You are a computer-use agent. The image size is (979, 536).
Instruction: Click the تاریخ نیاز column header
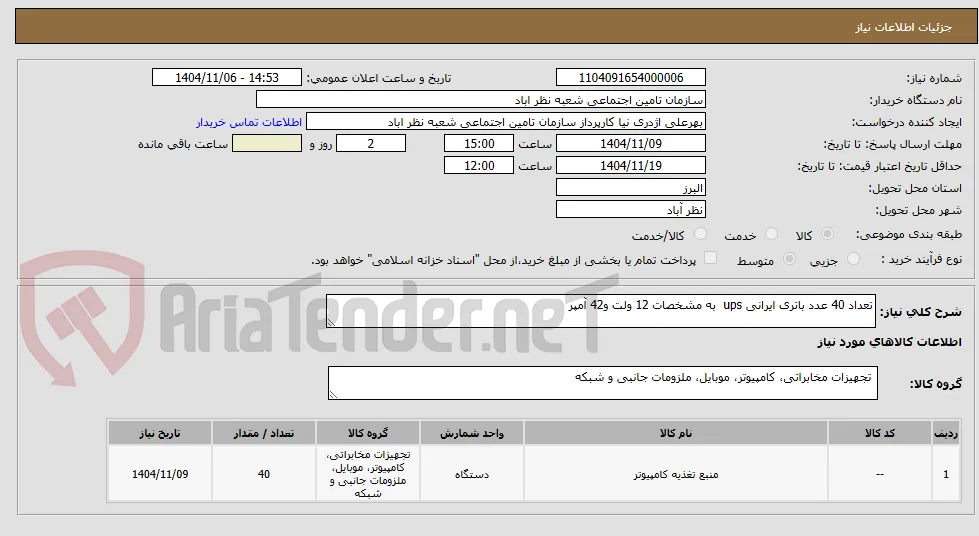click(x=160, y=433)
